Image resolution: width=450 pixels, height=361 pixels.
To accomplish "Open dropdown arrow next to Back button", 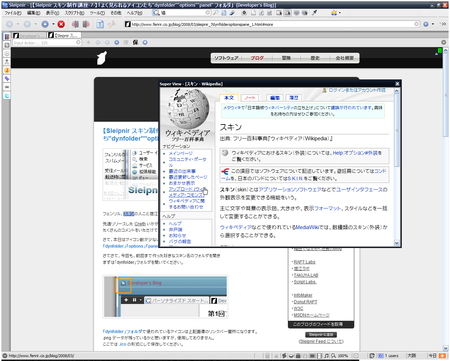I will (x=18, y=24).
